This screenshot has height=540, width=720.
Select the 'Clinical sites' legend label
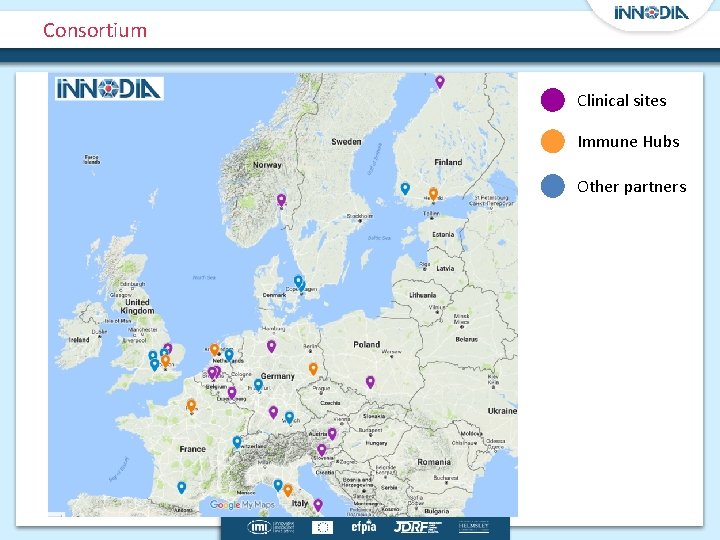[622, 101]
